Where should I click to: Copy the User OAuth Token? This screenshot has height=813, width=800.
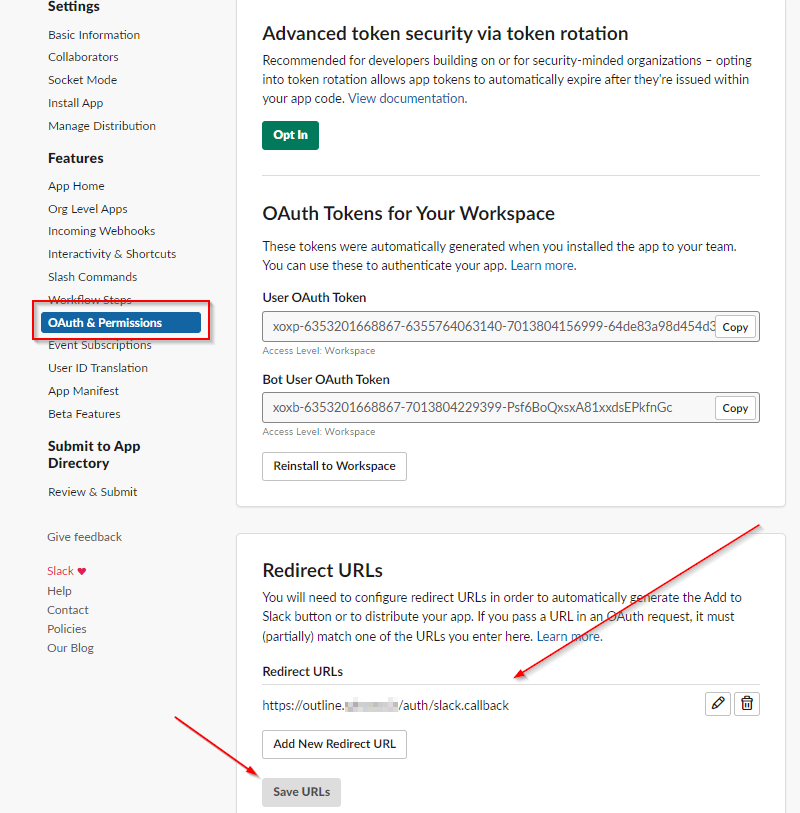point(735,327)
